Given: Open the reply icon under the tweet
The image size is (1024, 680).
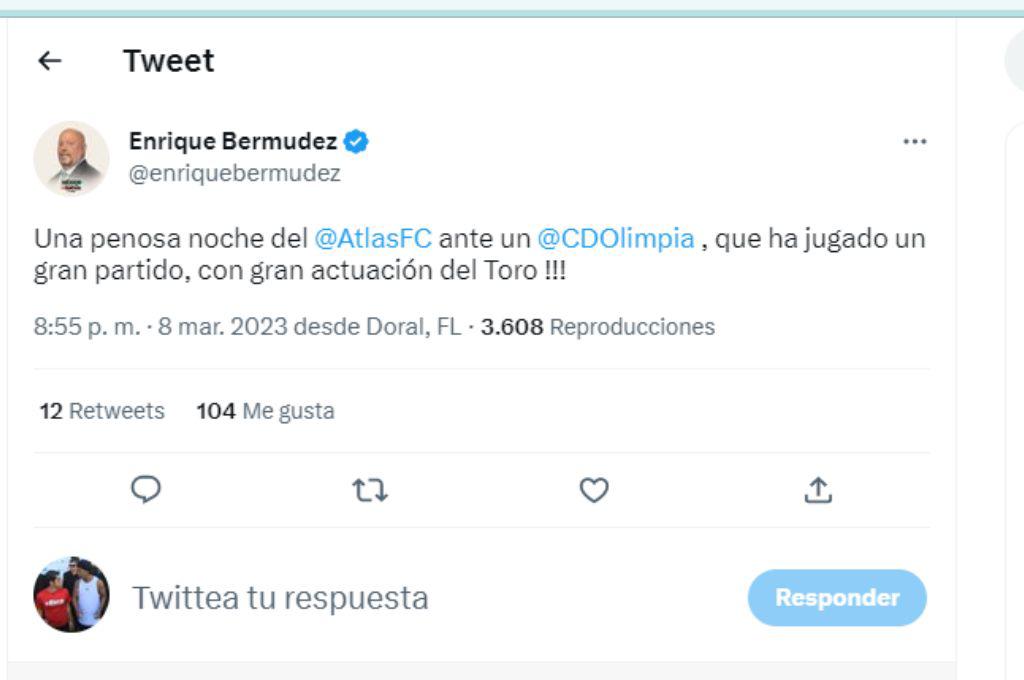Looking at the screenshot, I should tap(146, 489).
